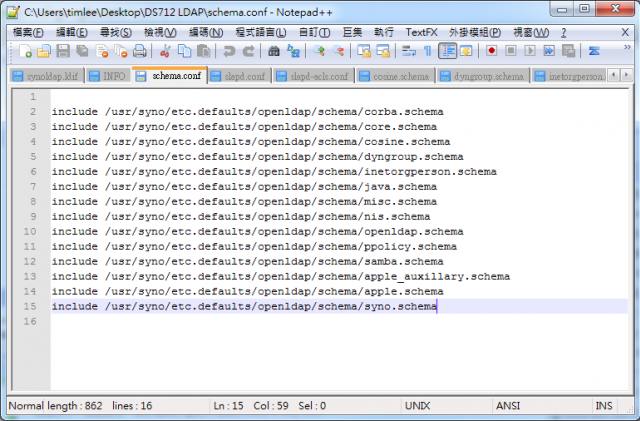Image resolution: width=640 pixels, height=421 pixels.
Task: Click the synchronize horizontal scrolling icon
Action: point(383,51)
